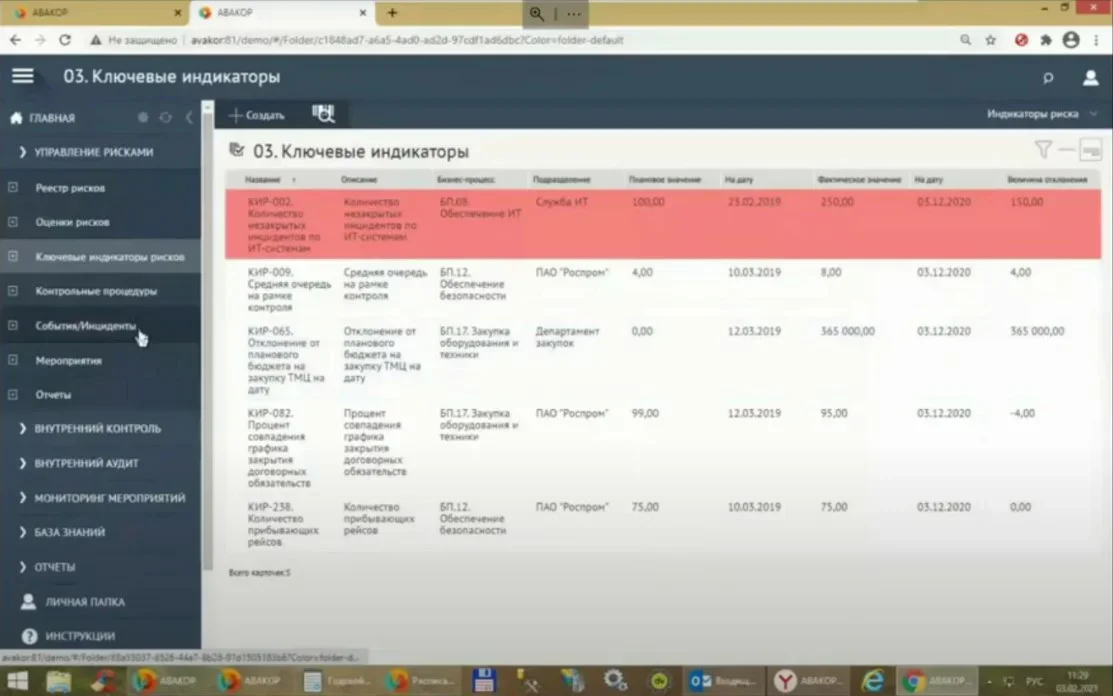The width and height of the screenshot is (1113, 696).
Task: Expand the БАЗА ЗНАНИЙ section
Action: tap(22, 532)
